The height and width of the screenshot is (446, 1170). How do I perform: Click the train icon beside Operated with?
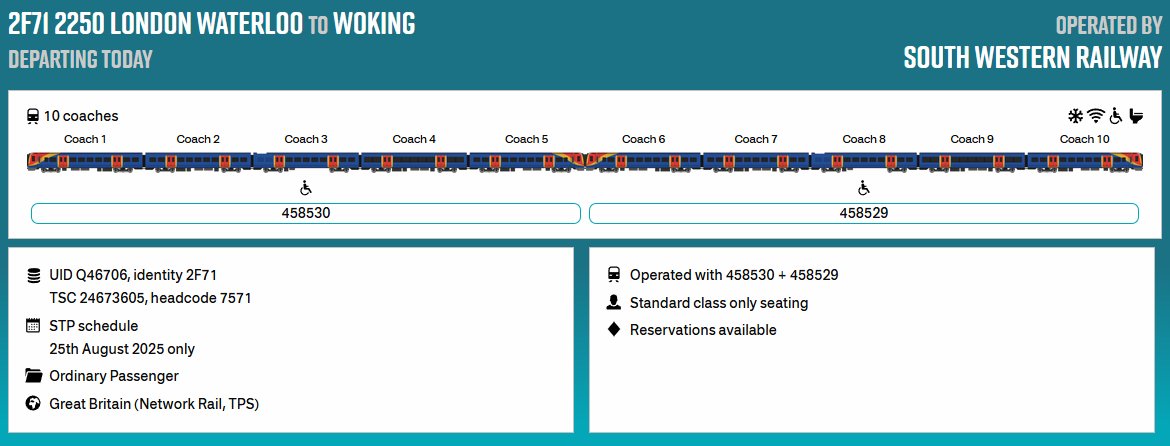point(613,274)
